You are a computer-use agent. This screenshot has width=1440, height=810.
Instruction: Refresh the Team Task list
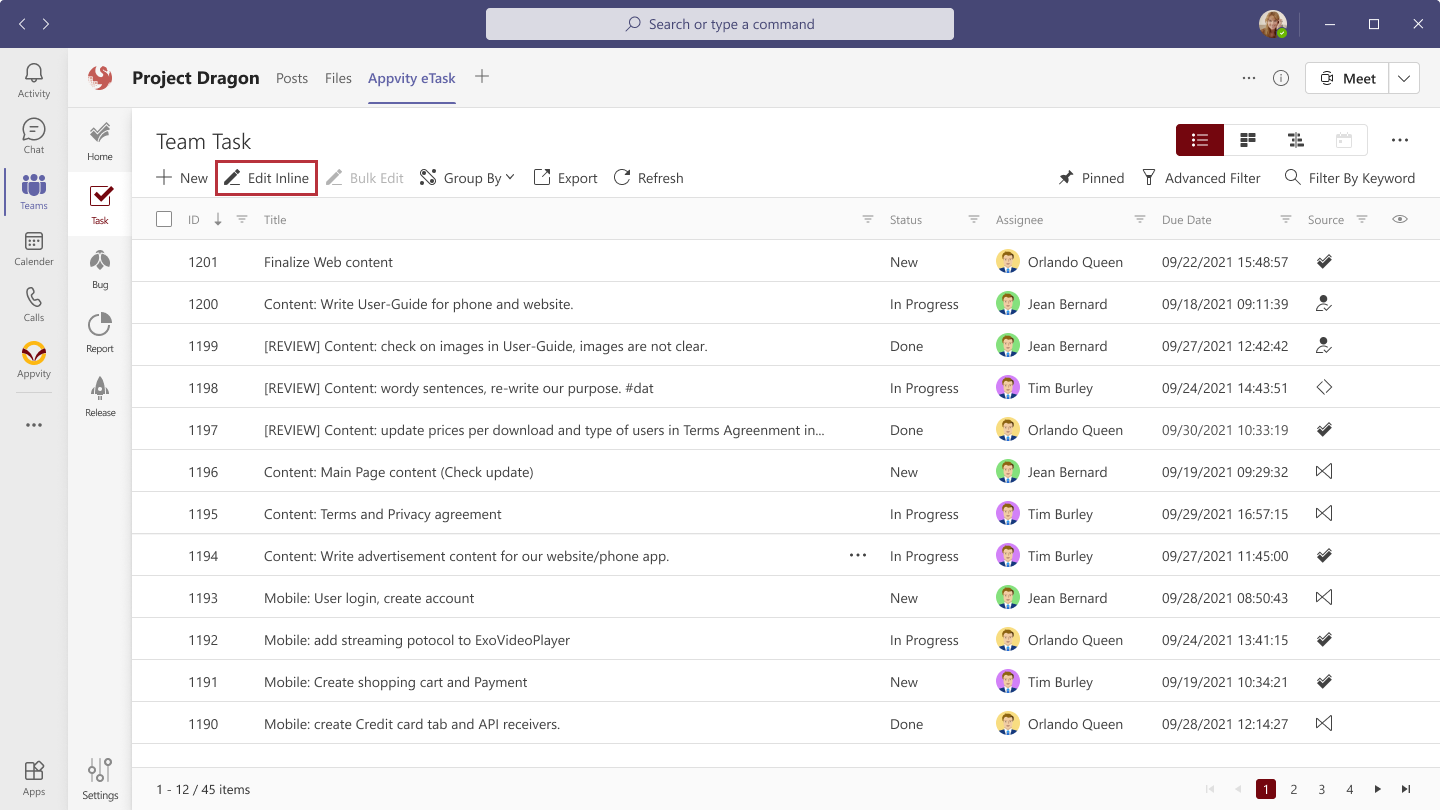click(x=648, y=177)
